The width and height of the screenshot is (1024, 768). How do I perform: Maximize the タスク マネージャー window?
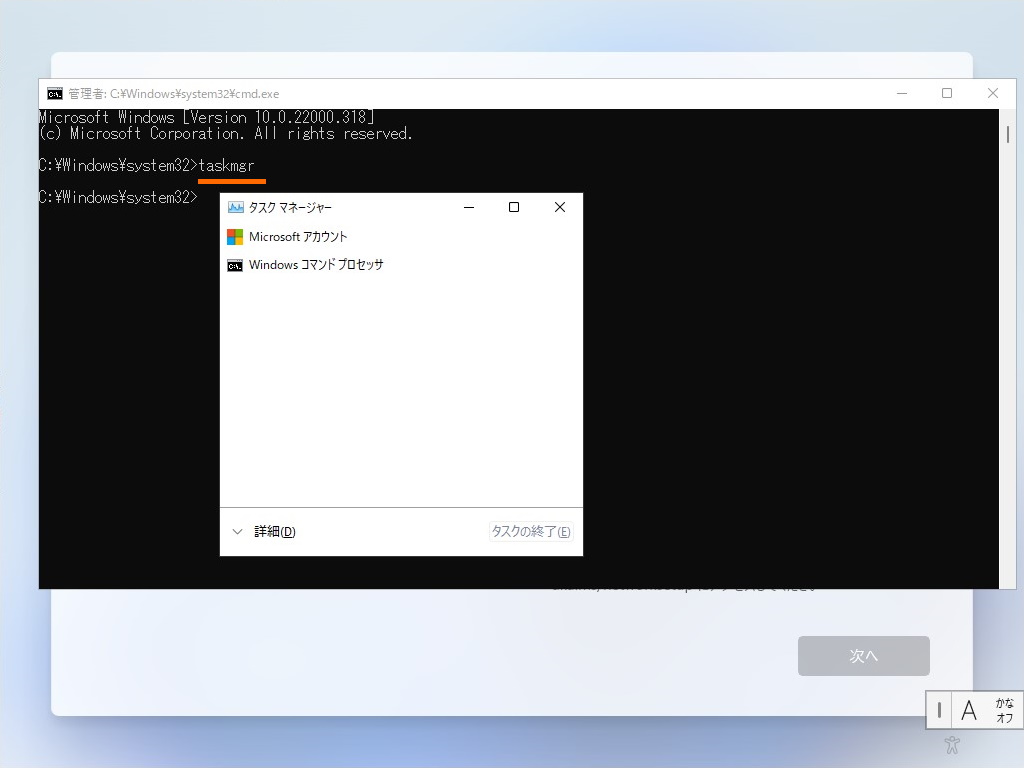(513, 207)
